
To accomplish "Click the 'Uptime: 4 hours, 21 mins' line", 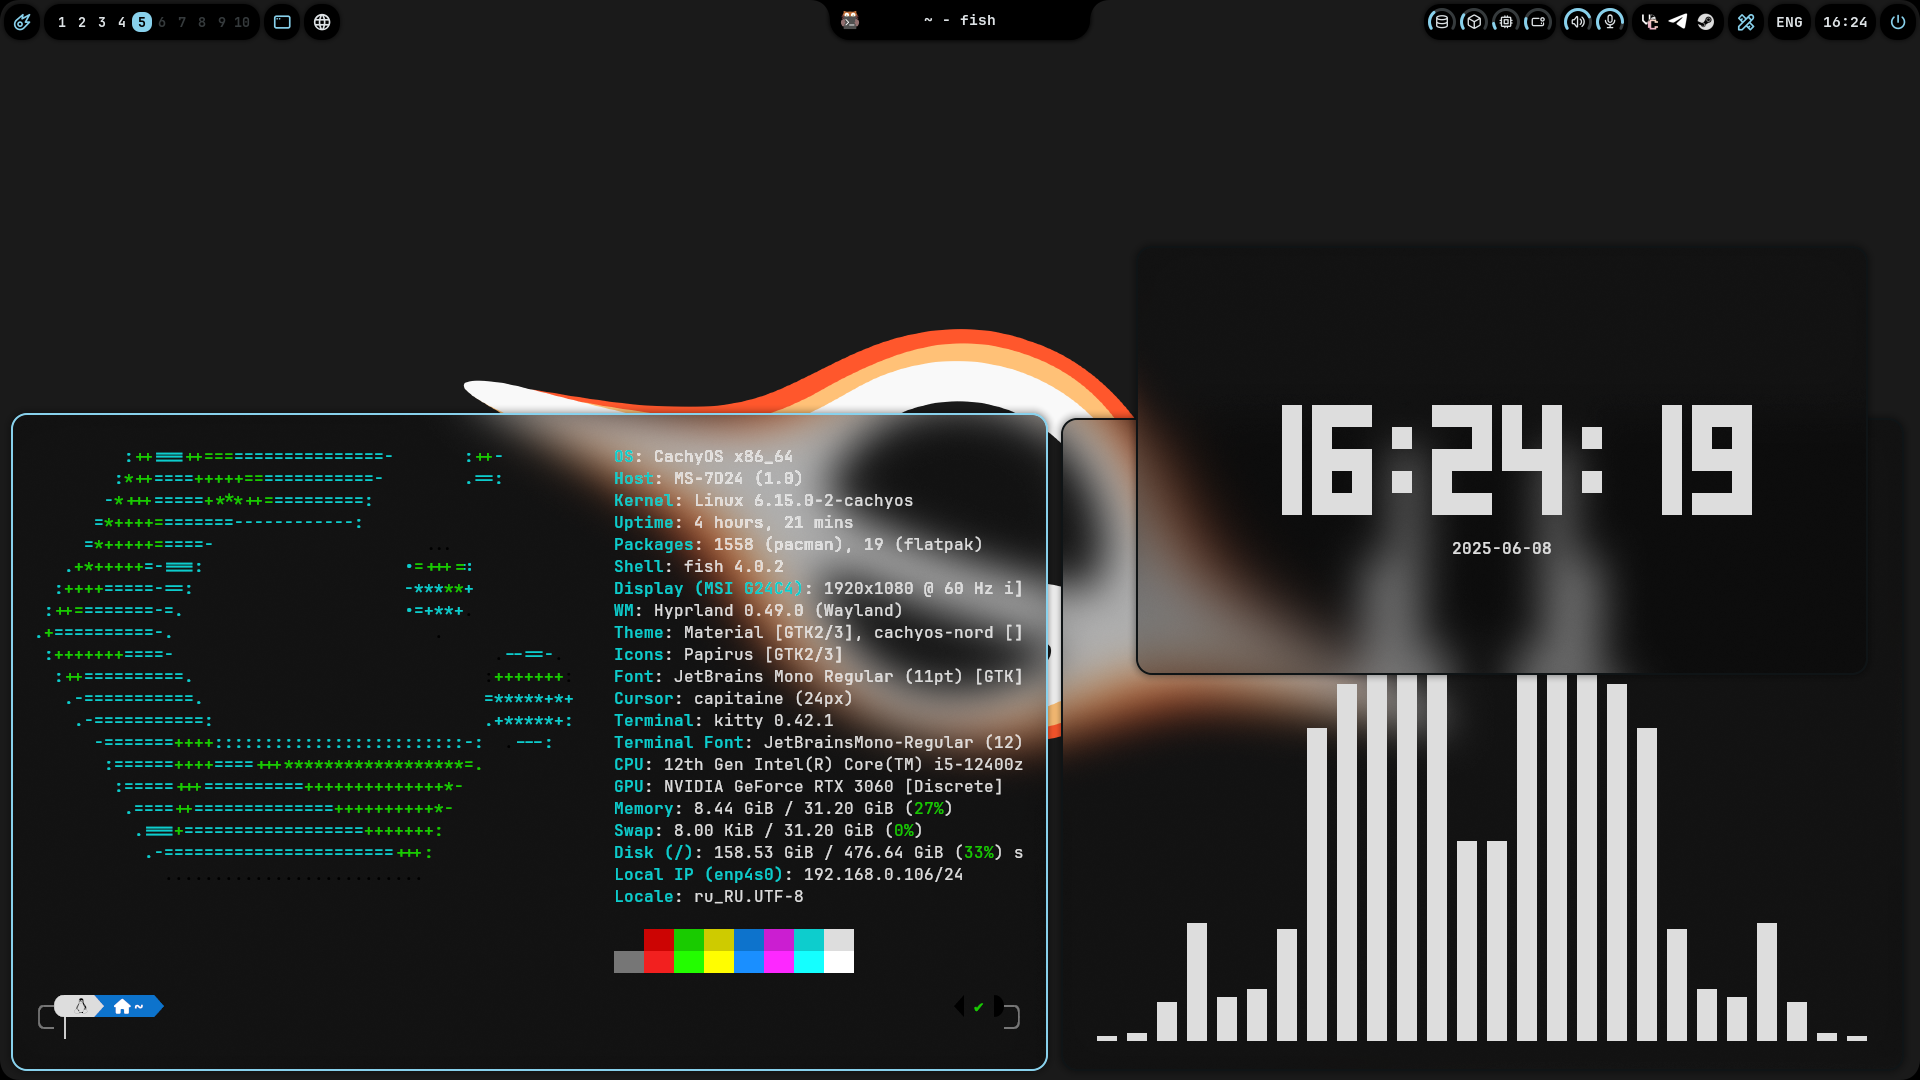I will click(733, 523).
